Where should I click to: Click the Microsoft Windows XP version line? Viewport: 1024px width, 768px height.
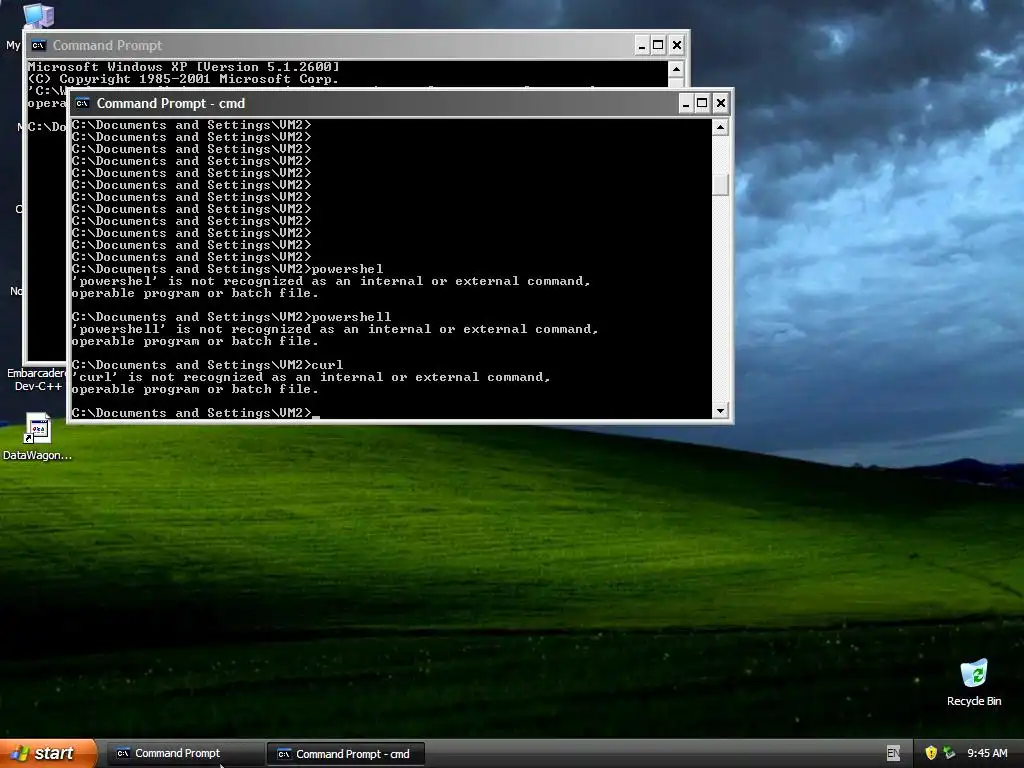pyautogui.click(x=184, y=67)
